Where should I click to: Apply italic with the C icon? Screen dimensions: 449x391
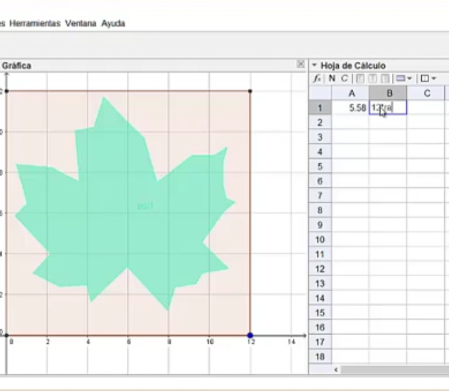click(x=344, y=79)
